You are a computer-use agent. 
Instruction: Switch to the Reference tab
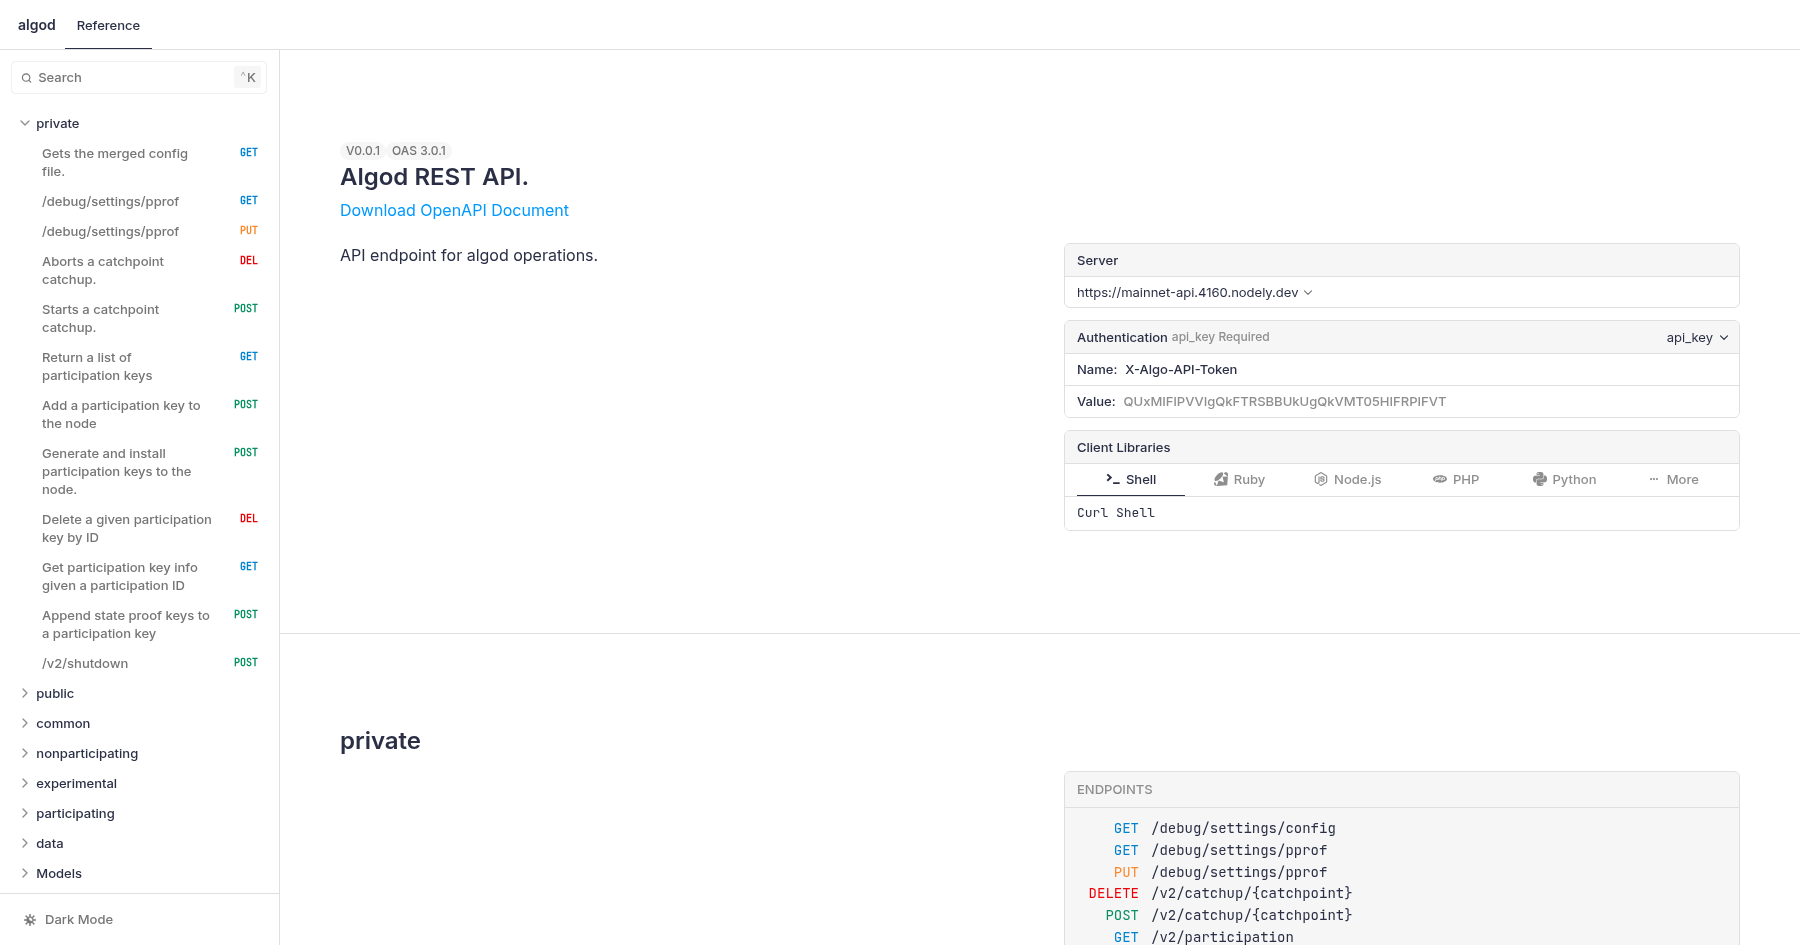(108, 26)
